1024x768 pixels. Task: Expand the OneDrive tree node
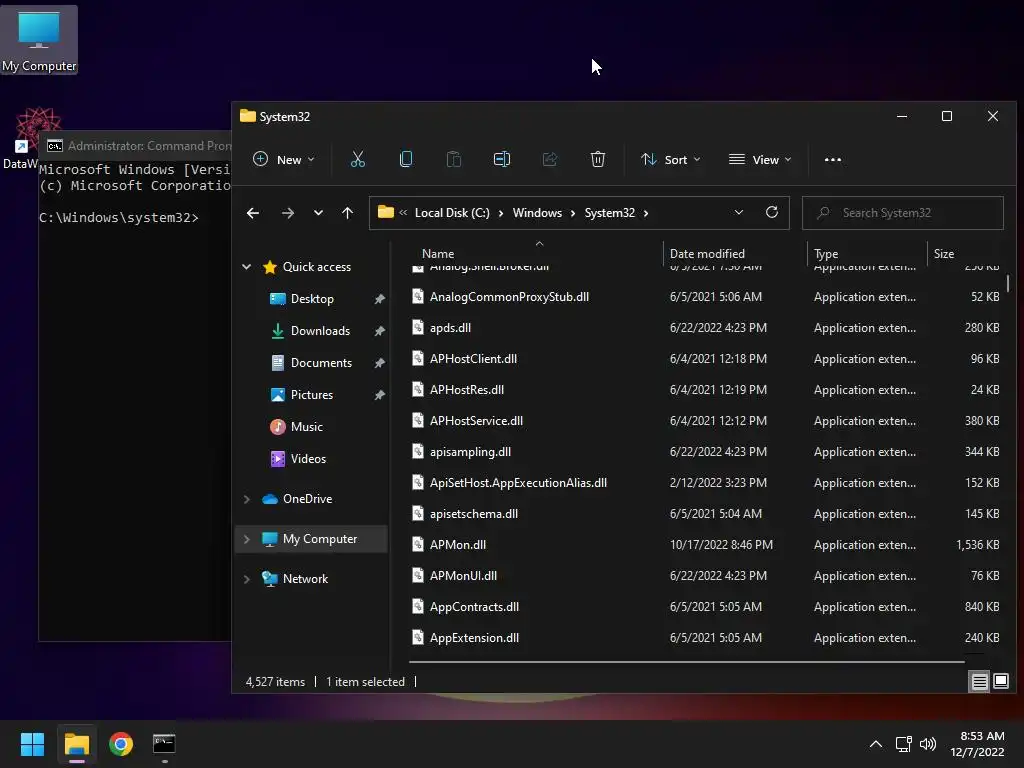[246, 499]
